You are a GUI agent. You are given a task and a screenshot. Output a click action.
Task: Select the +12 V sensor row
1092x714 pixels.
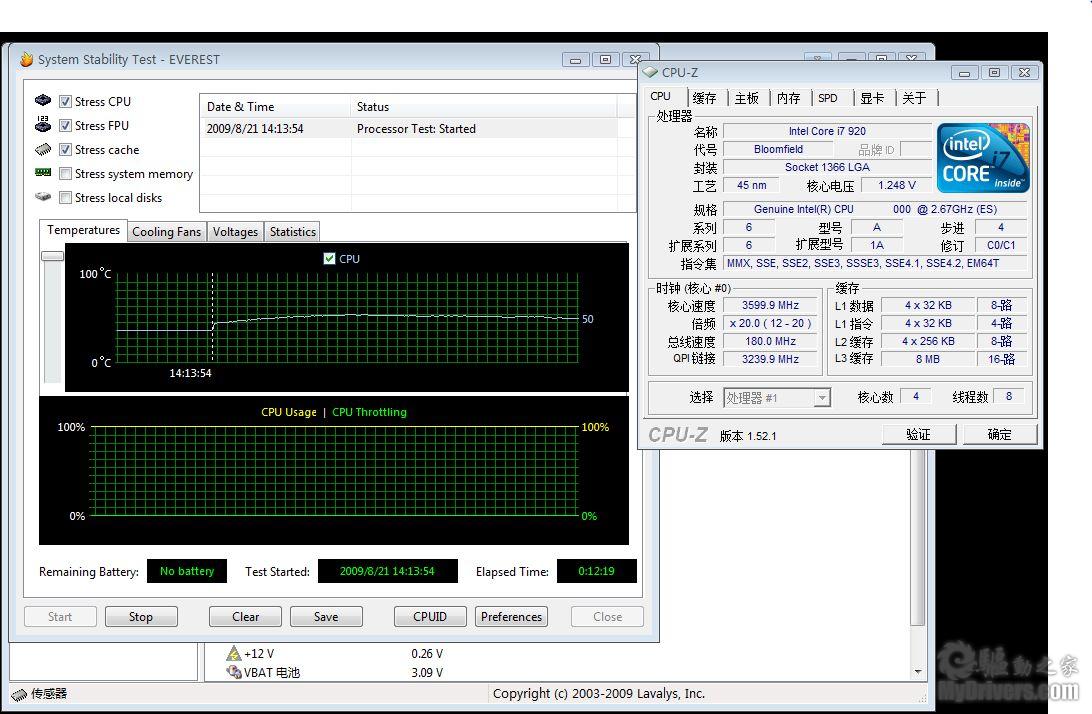(334, 653)
